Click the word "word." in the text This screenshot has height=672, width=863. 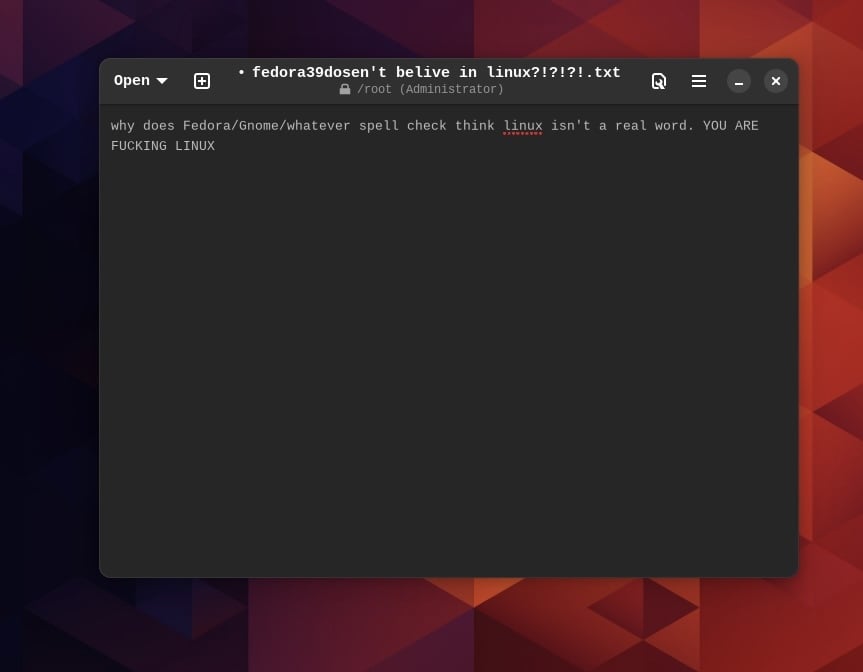(674, 126)
